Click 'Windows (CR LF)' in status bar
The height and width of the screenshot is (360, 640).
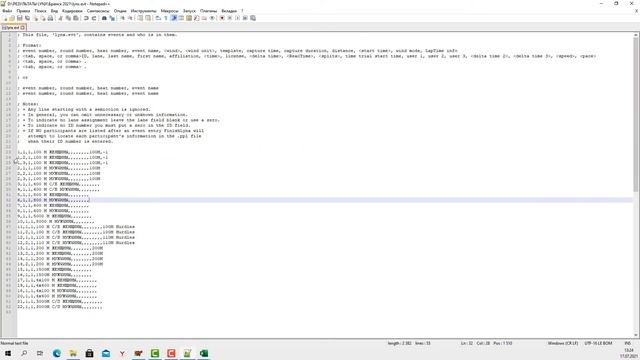(x=562, y=343)
